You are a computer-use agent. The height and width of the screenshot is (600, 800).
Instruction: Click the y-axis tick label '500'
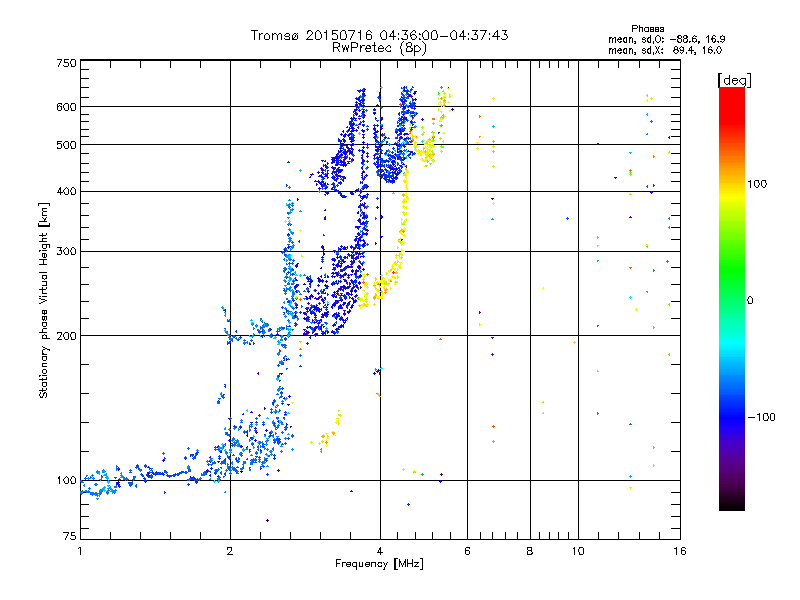click(66, 145)
